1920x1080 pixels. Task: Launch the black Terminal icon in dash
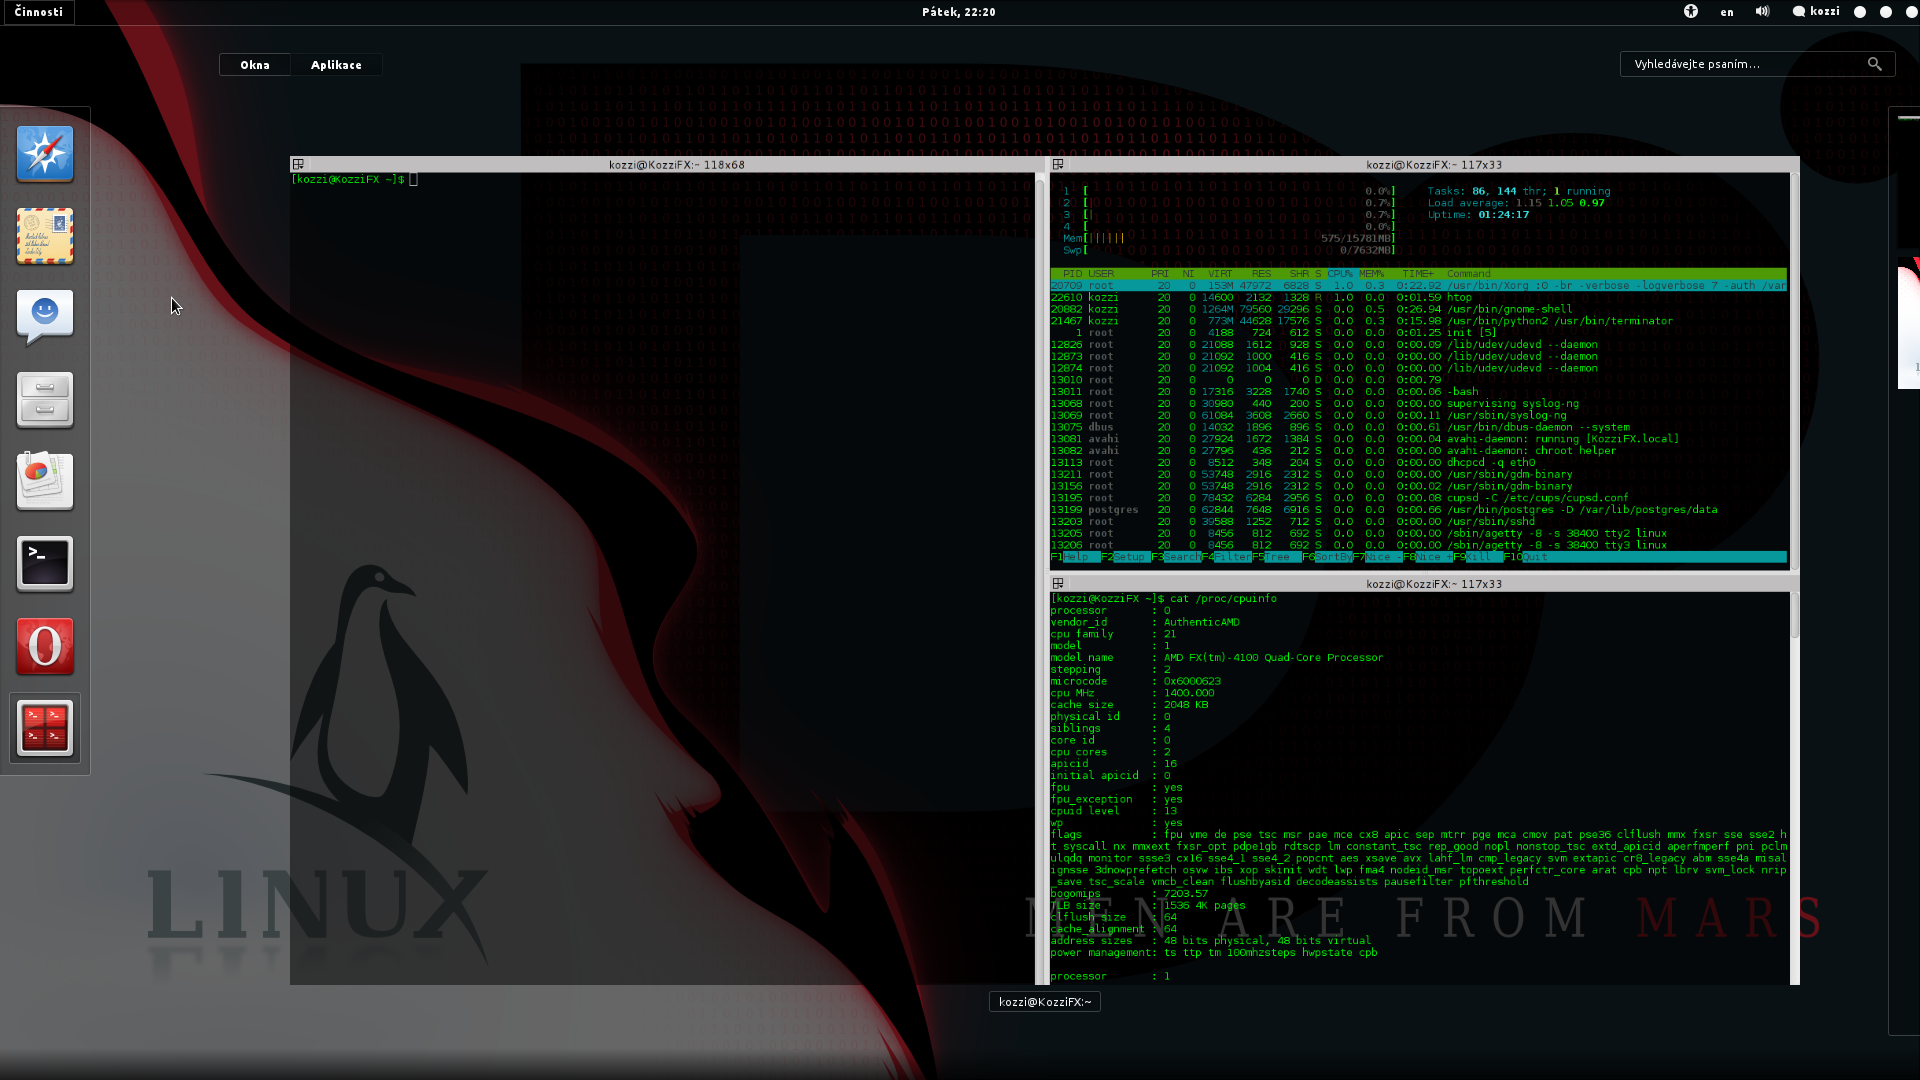tap(45, 564)
